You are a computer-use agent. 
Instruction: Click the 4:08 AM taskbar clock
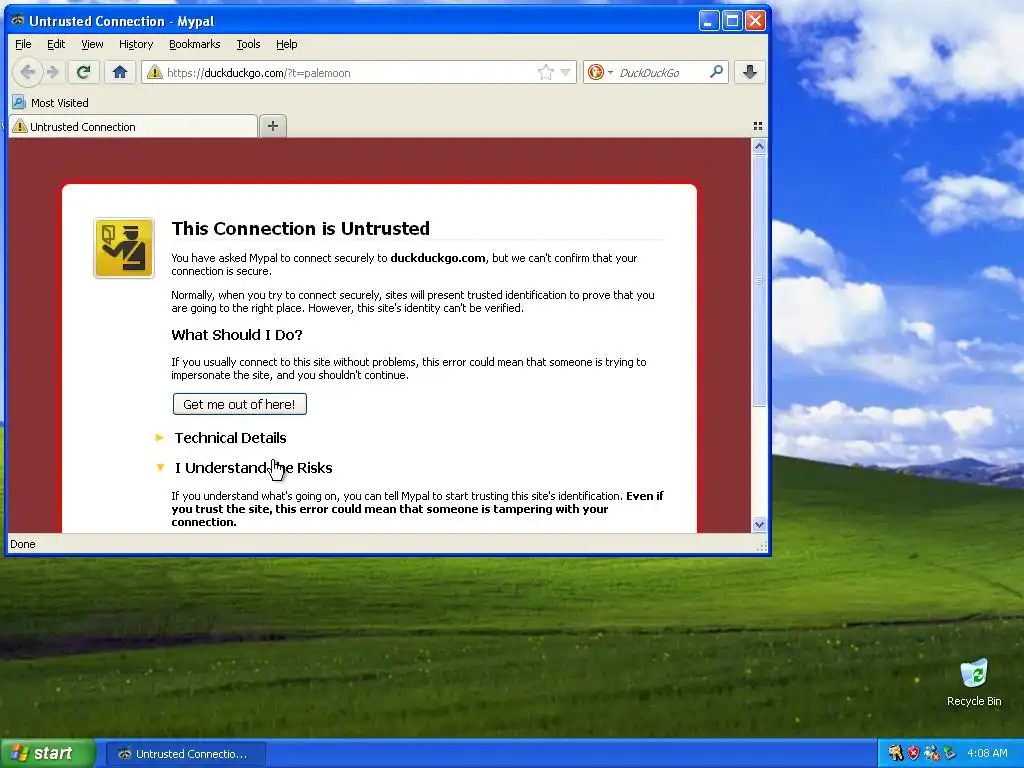[x=987, y=754]
